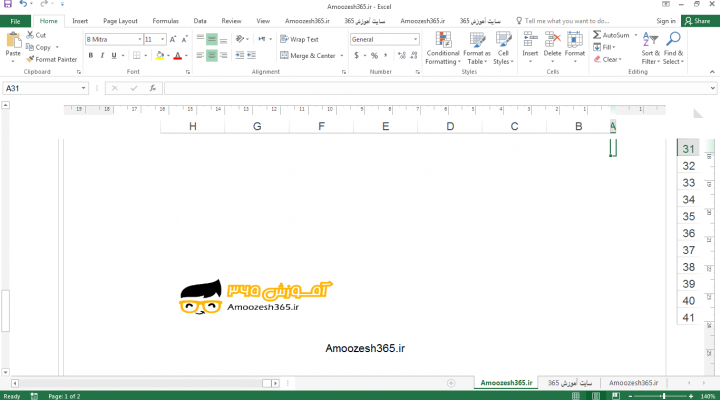Click Insert cells icon
Screen dimensions: 720x400
point(530,39)
